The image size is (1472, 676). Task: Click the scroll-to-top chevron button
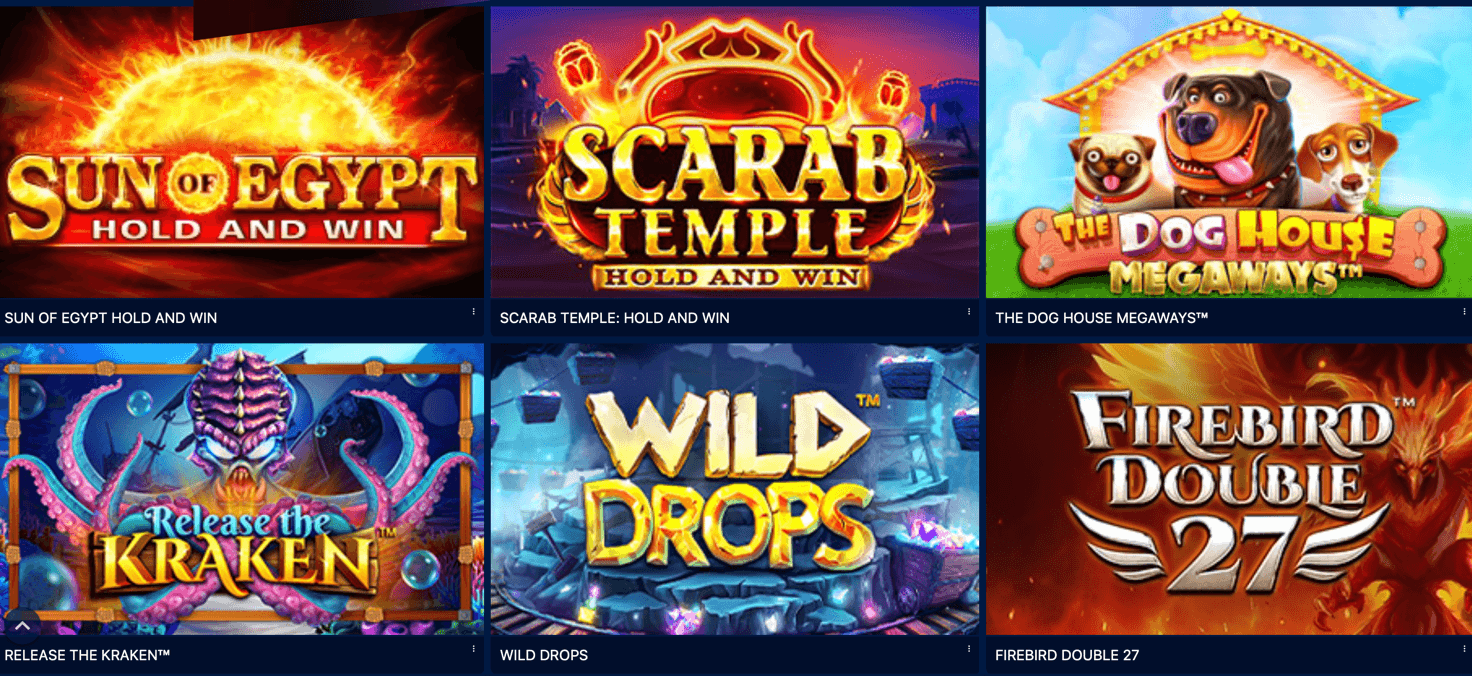[22, 626]
